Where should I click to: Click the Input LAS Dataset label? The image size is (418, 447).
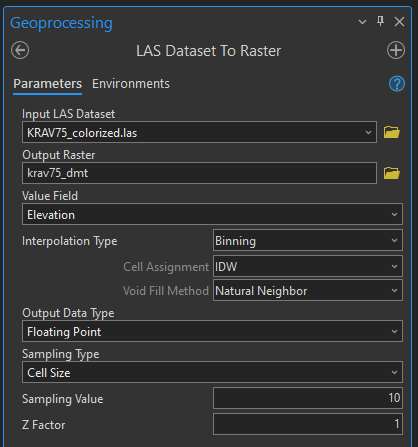click(68, 114)
